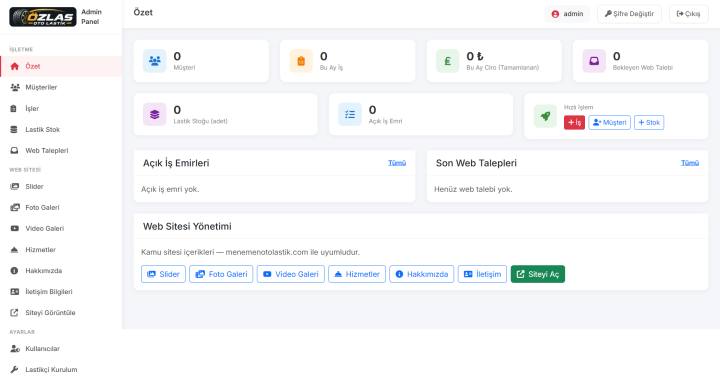The image size is (720, 387).
Task: Open Foto Galeri in the sidebar
Action: tap(61, 208)
